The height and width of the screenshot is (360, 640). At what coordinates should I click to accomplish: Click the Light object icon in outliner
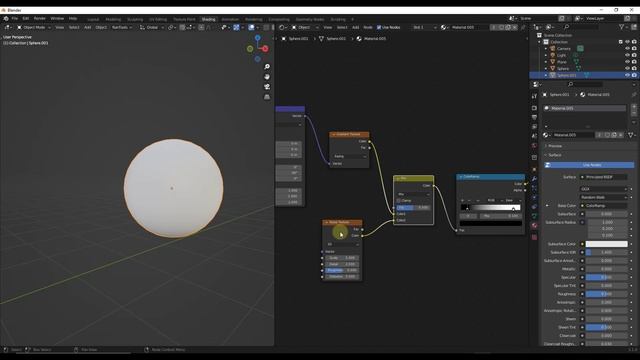(553, 55)
